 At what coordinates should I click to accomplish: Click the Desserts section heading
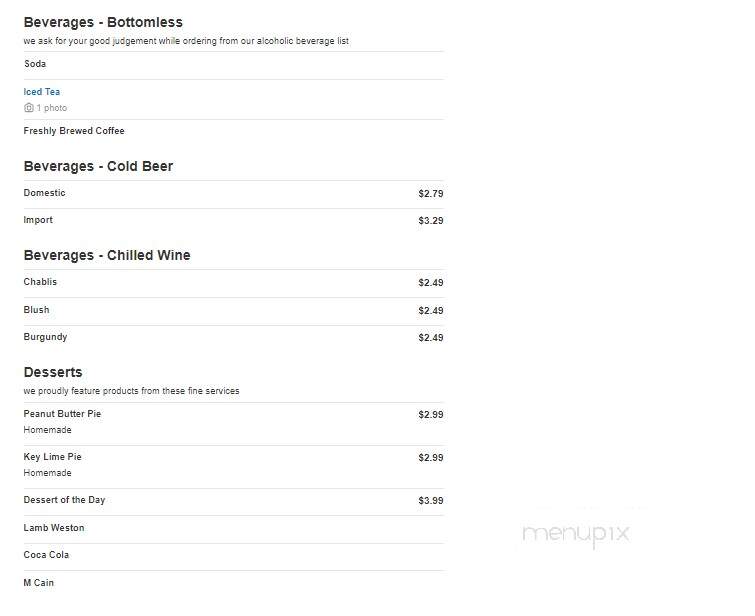pos(53,372)
